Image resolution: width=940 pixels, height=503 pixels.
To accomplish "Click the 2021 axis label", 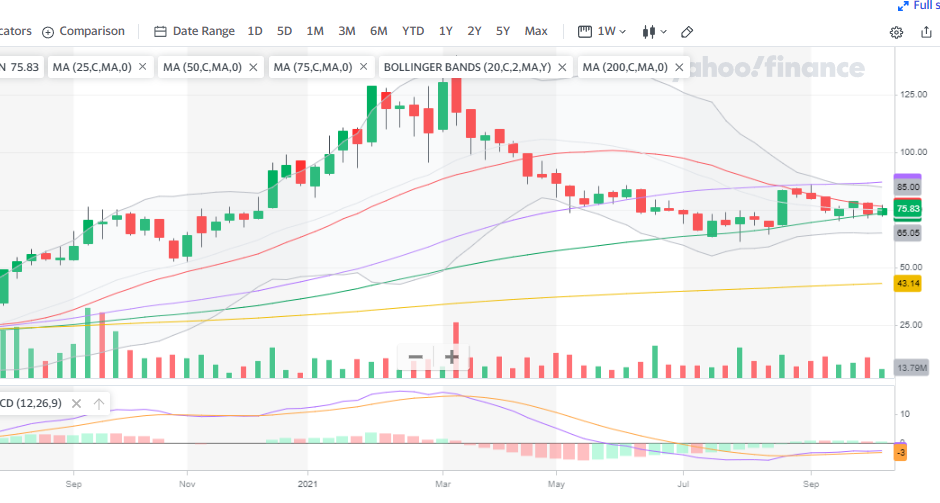I will 308,484.
